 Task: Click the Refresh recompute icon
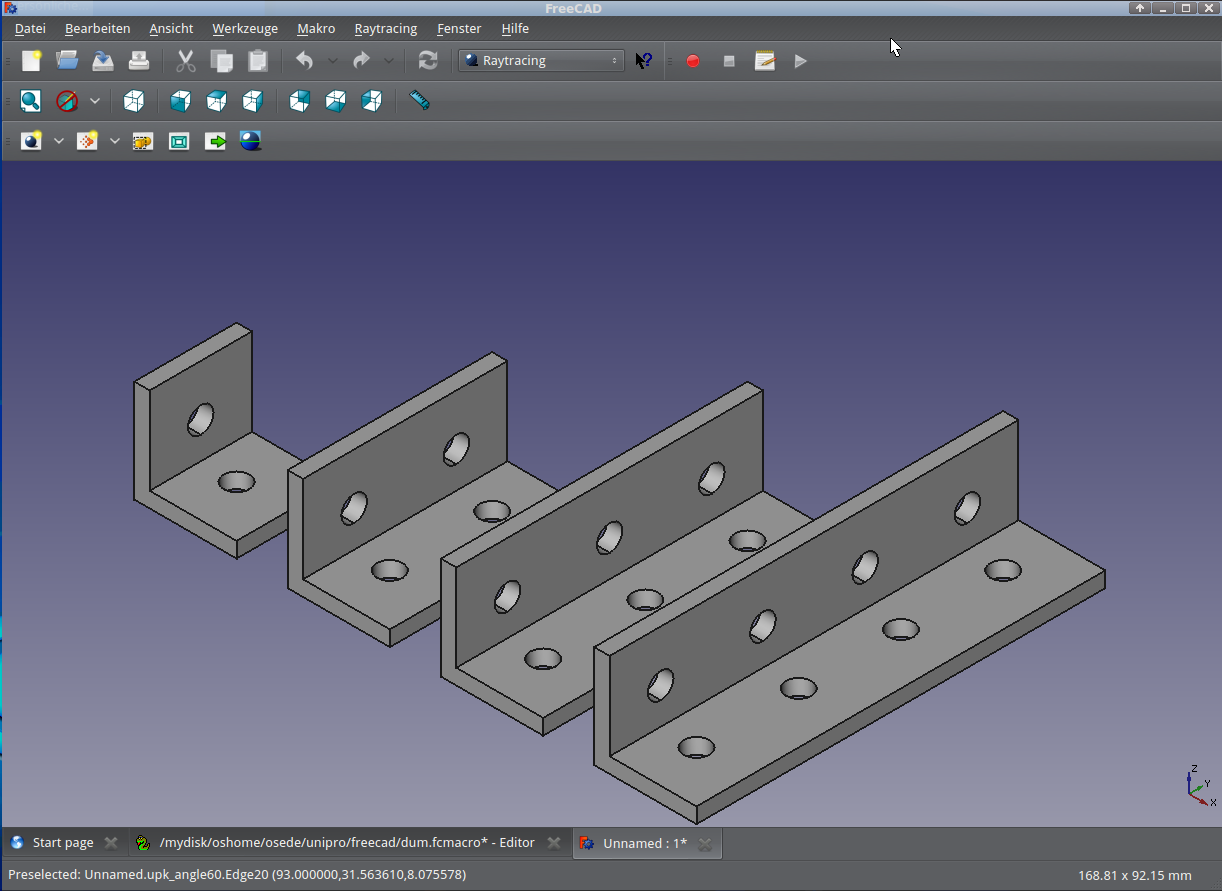pyautogui.click(x=428, y=61)
